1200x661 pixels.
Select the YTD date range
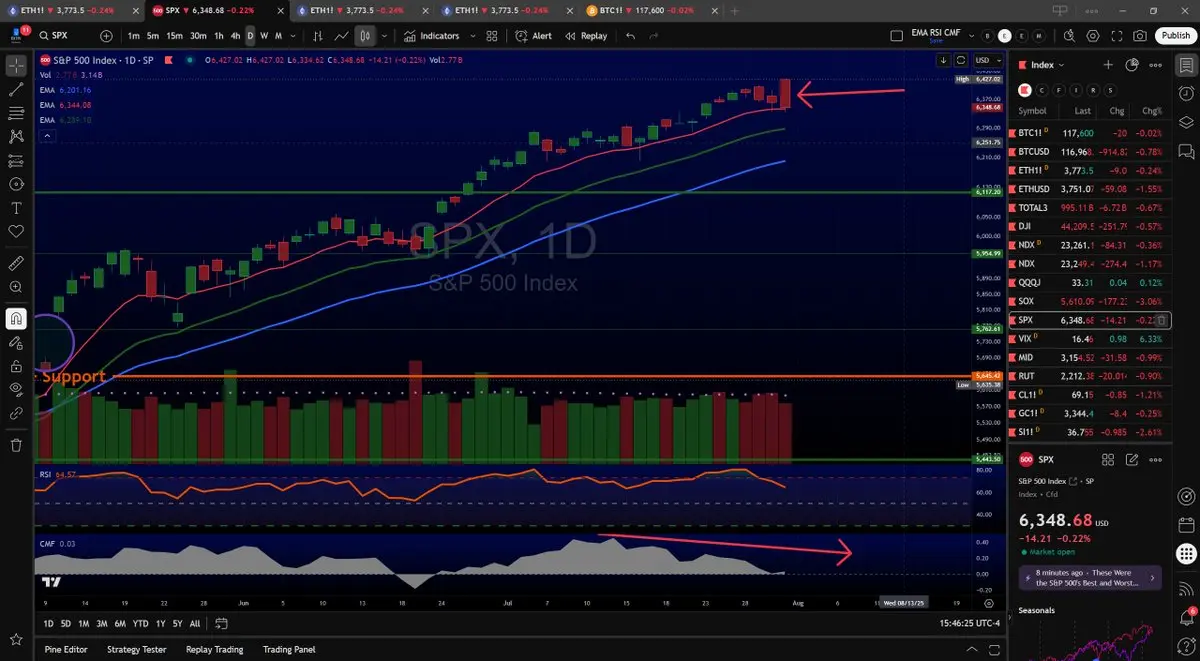pyautogui.click(x=140, y=624)
